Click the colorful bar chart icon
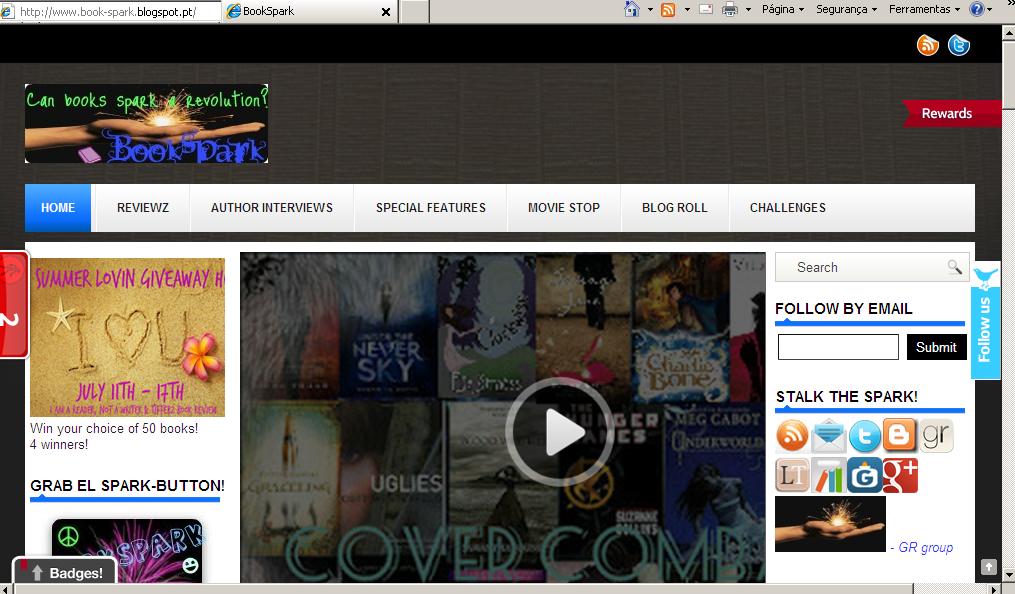The height and width of the screenshot is (594, 1015). tap(828, 475)
